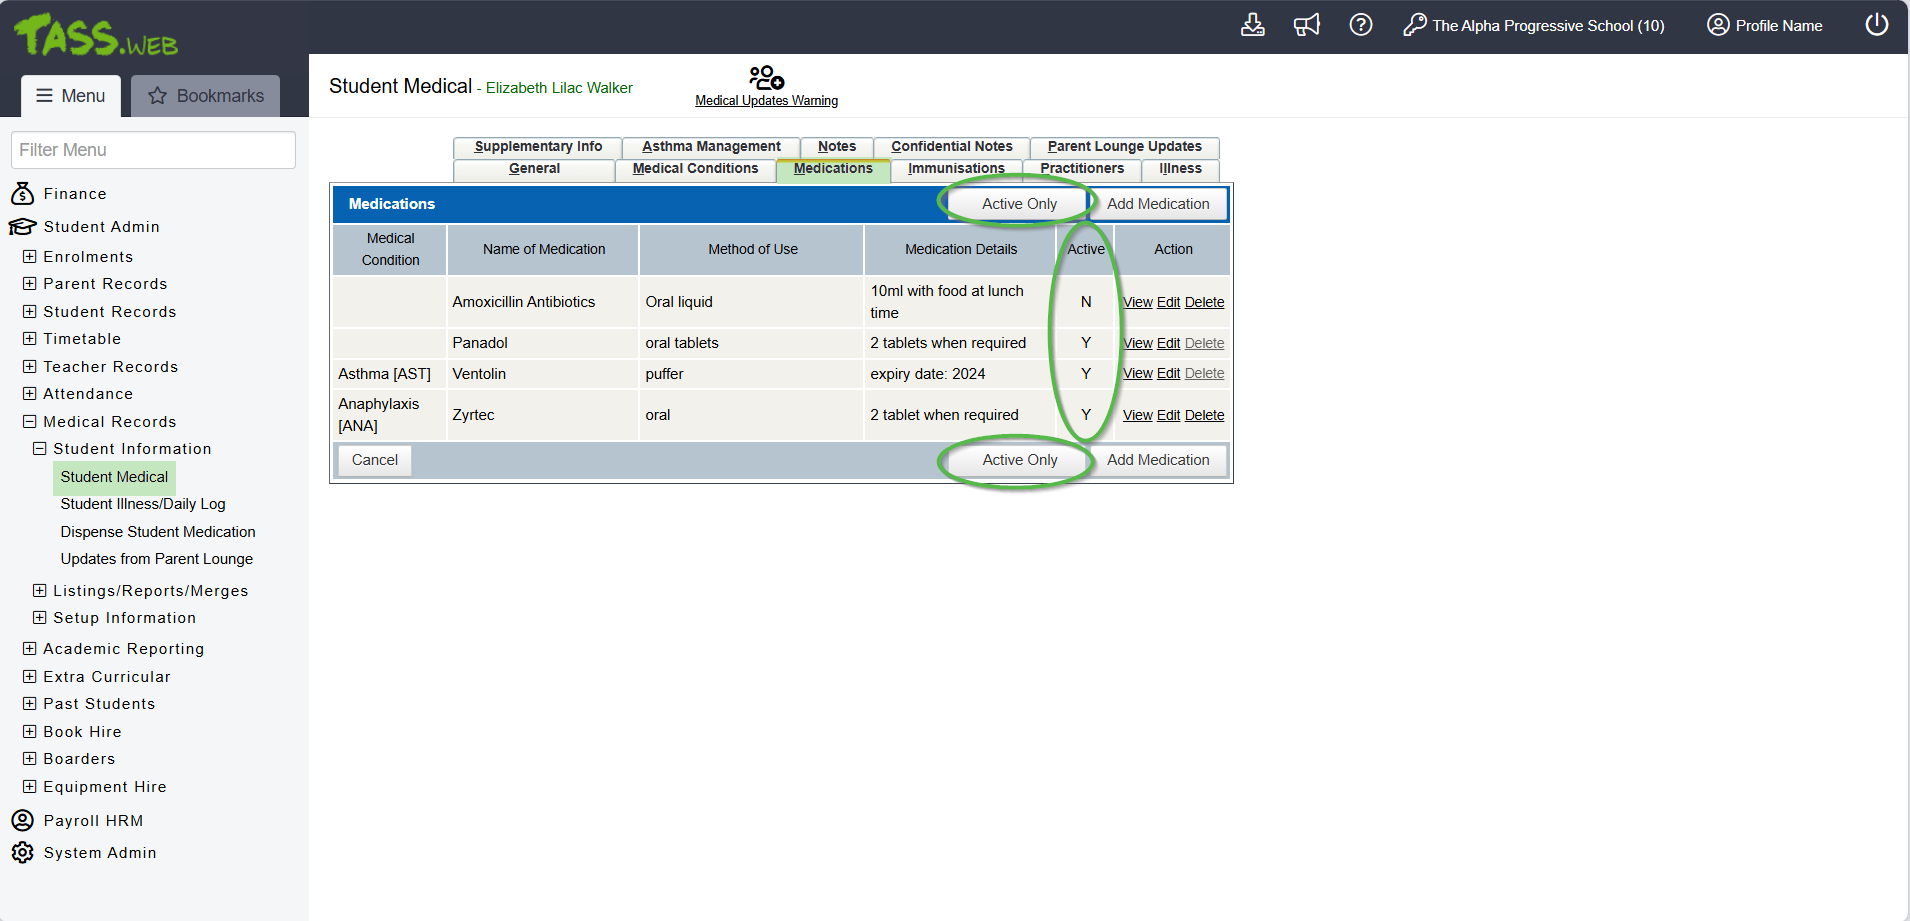The height and width of the screenshot is (921, 1910).
Task: Expand the Academic Reporting tree node
Action: (x=30, y=649)
